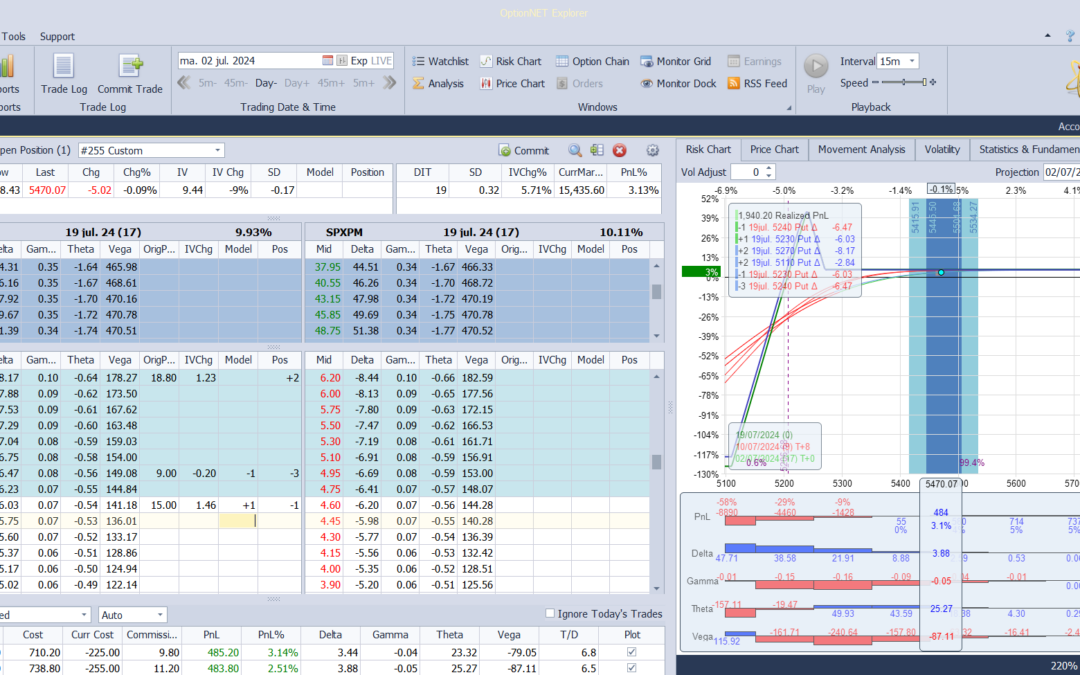This screenshot has height=675, width=1080.
Task: Step forward with the double right chevron
Action: [x=390, y=83]
